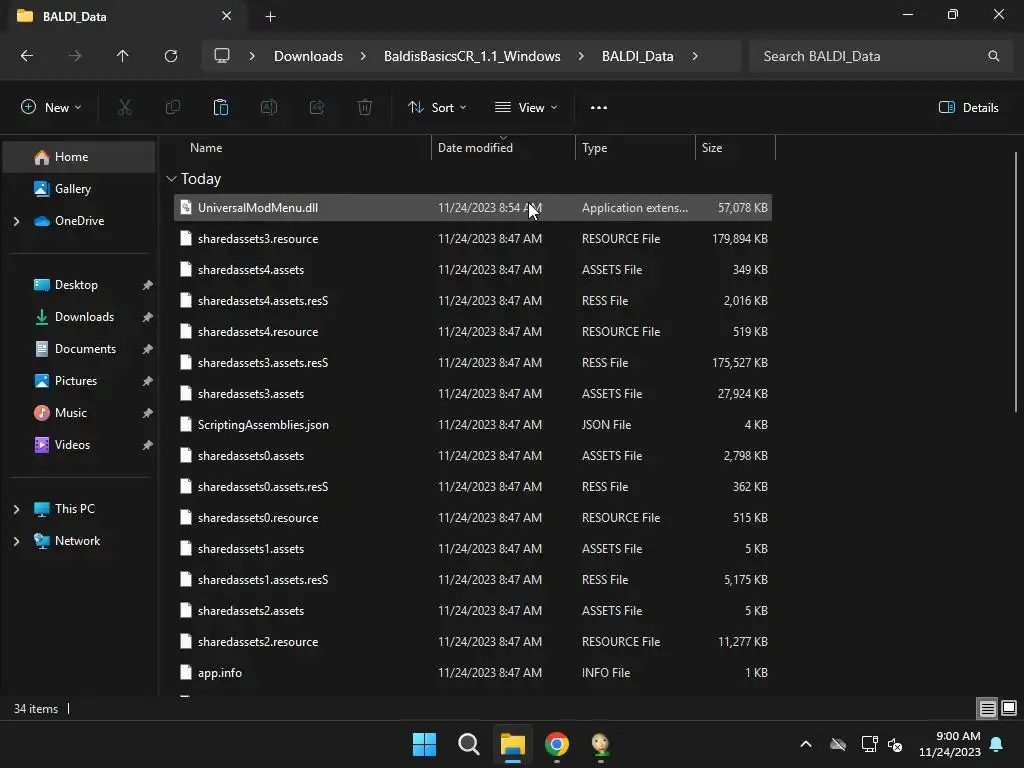Expand OneDrive in the navigation pane
The image size is (1024, 768).
16,221
